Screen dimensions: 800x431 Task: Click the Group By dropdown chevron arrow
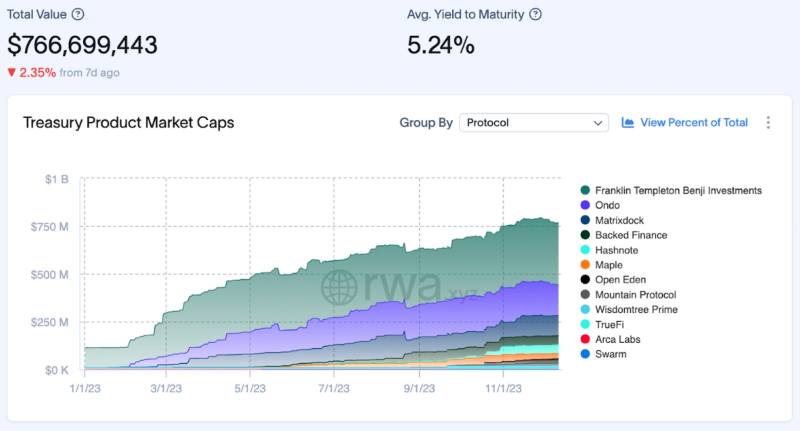pyautogui.click(x=598, y=123)
